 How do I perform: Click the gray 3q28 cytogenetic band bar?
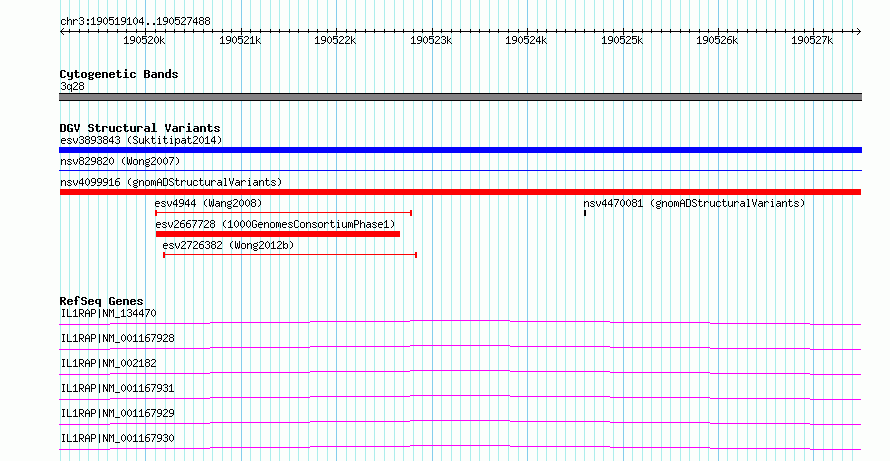click(x=460, y=97)
